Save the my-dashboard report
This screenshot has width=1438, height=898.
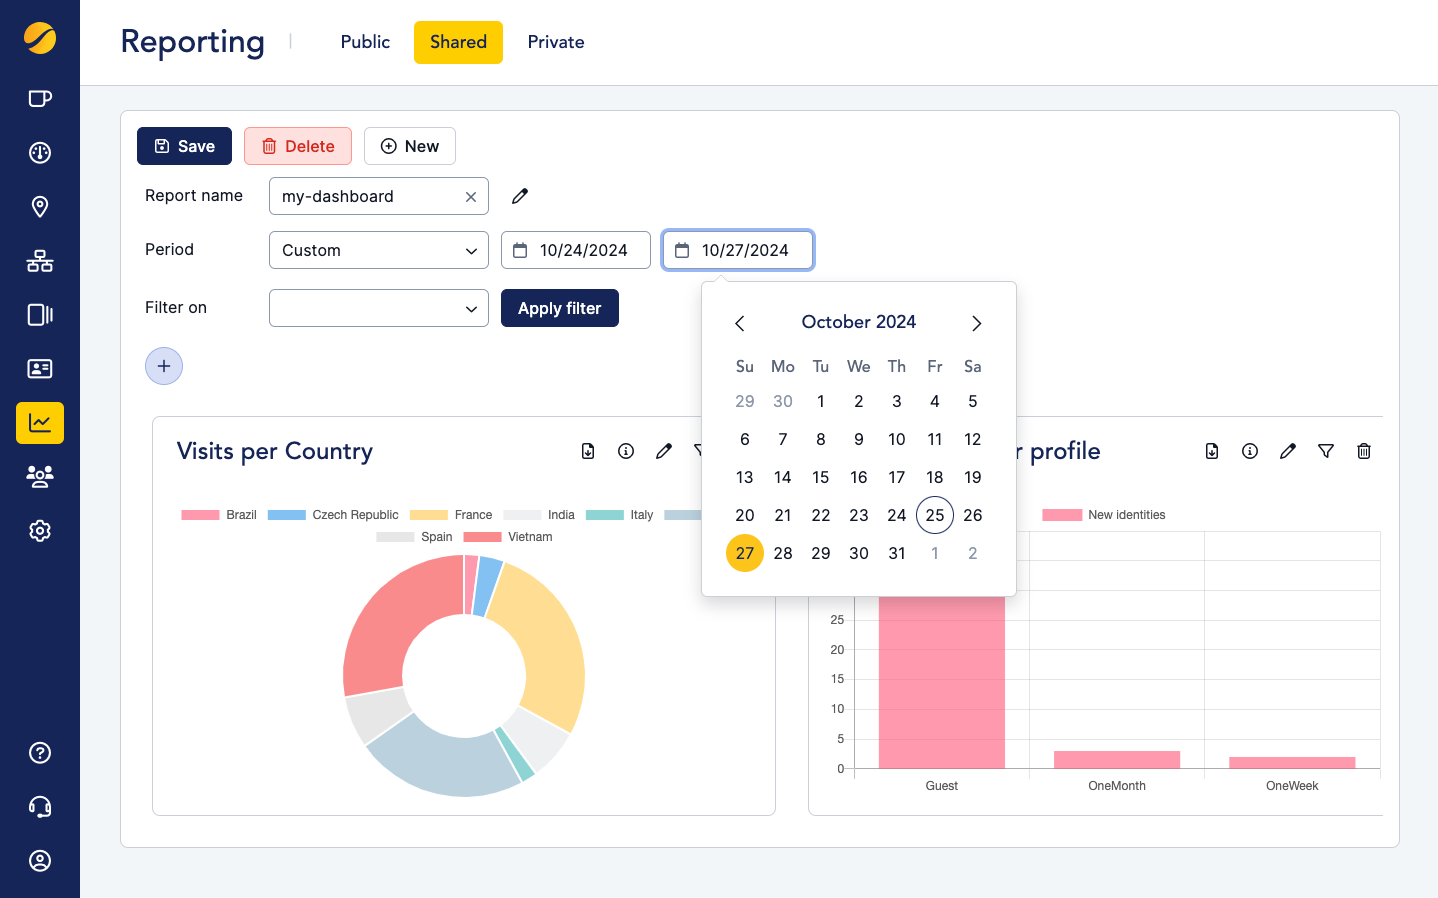coord(184,146)
